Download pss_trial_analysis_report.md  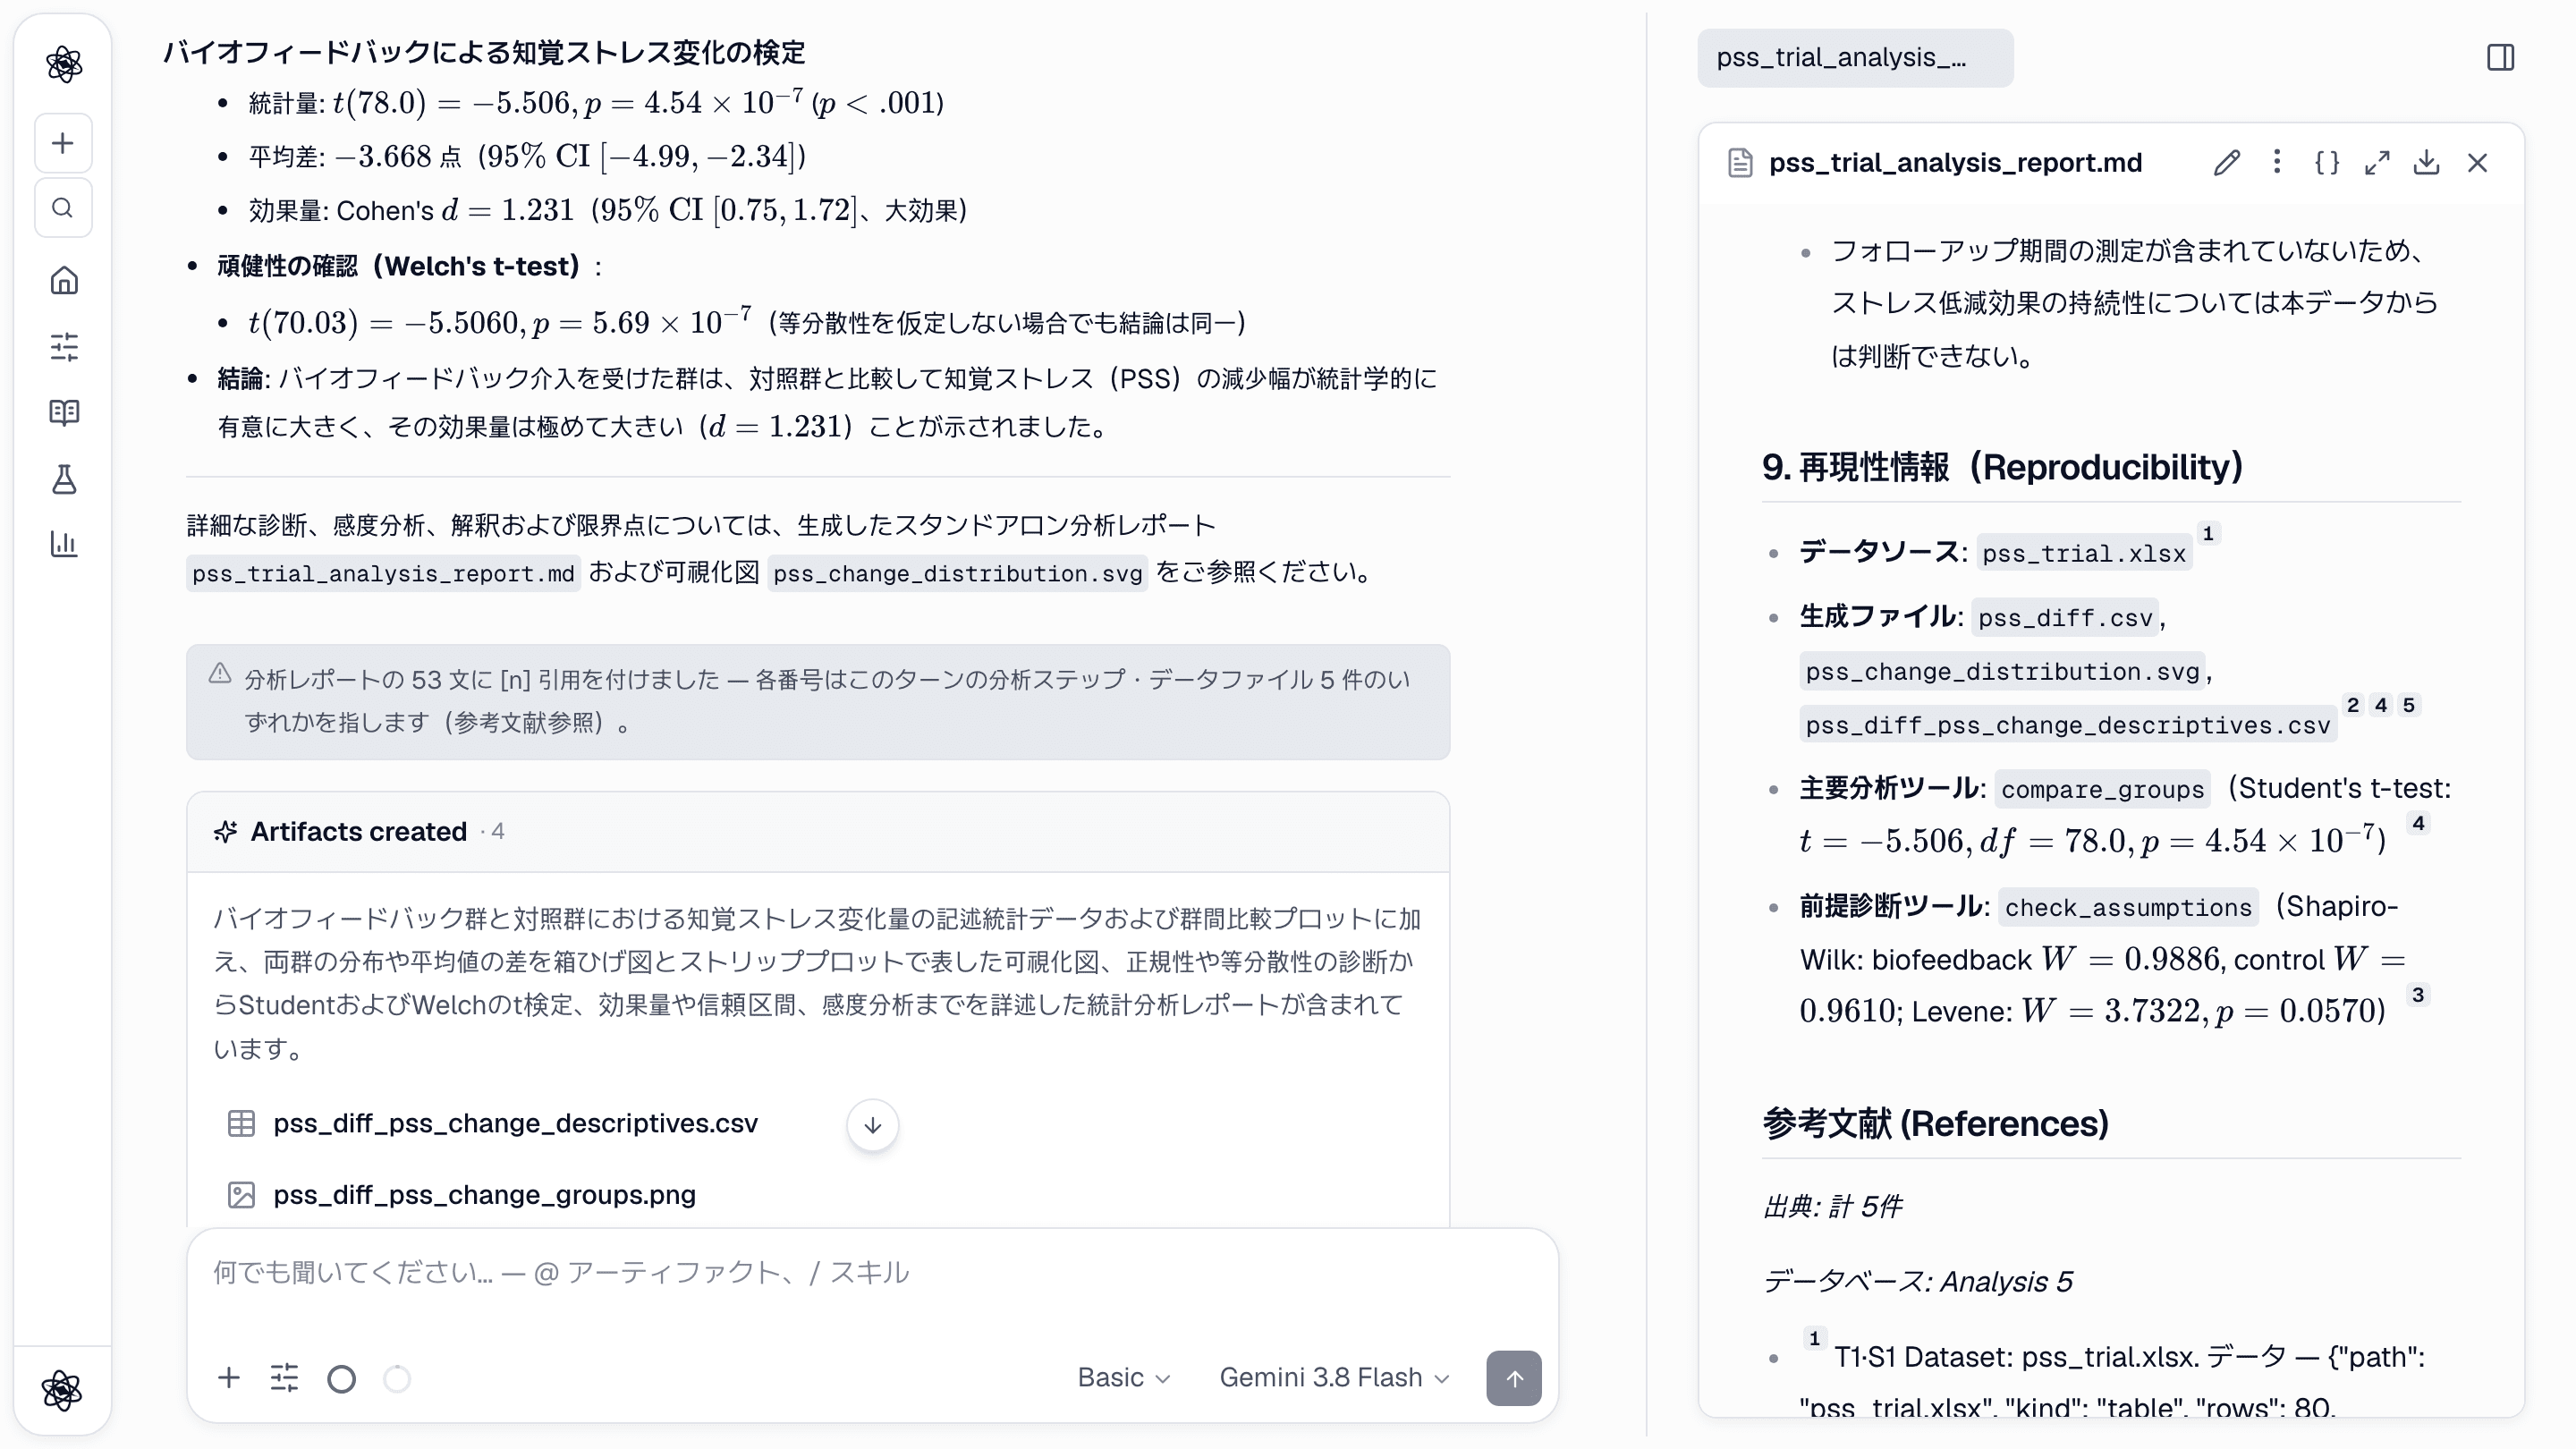click(2427, 163)
